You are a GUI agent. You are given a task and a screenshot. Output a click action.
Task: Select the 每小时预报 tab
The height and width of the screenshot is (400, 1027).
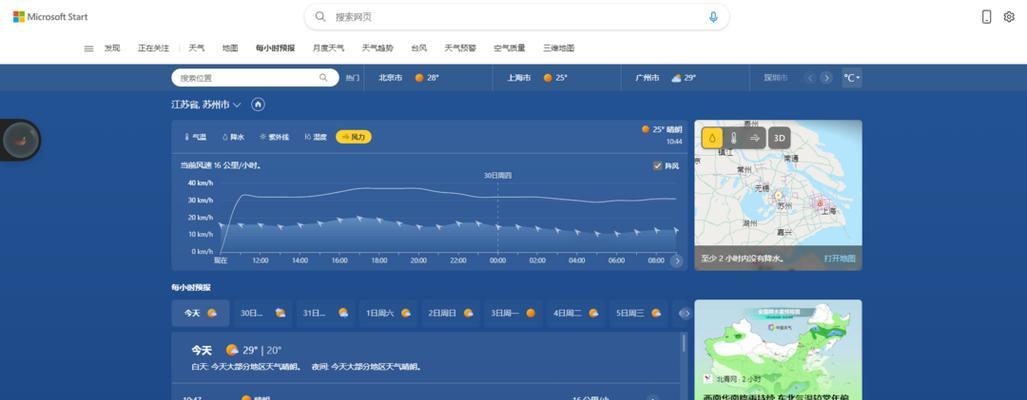tap(275, 48)
